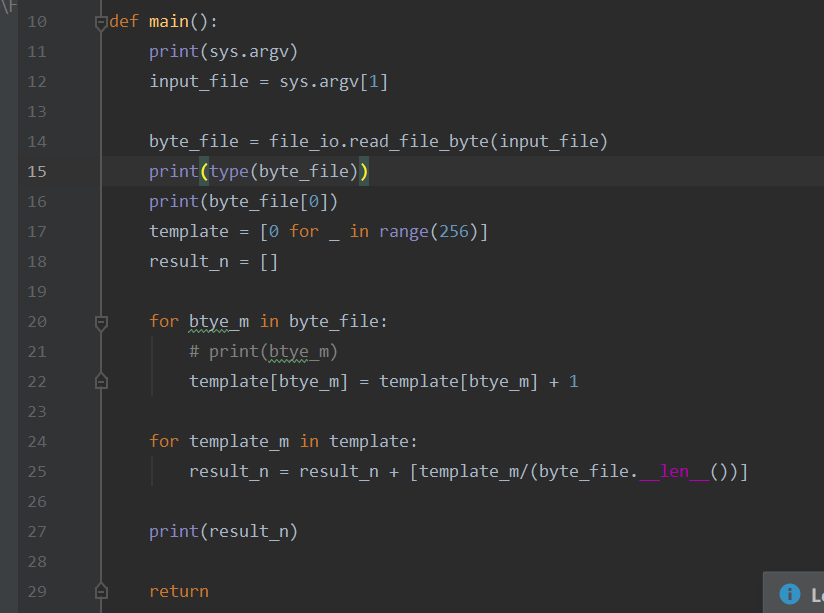Click sys.argv[1] on line 12
The image size is (824, 613).
click(x=333, y=82)
